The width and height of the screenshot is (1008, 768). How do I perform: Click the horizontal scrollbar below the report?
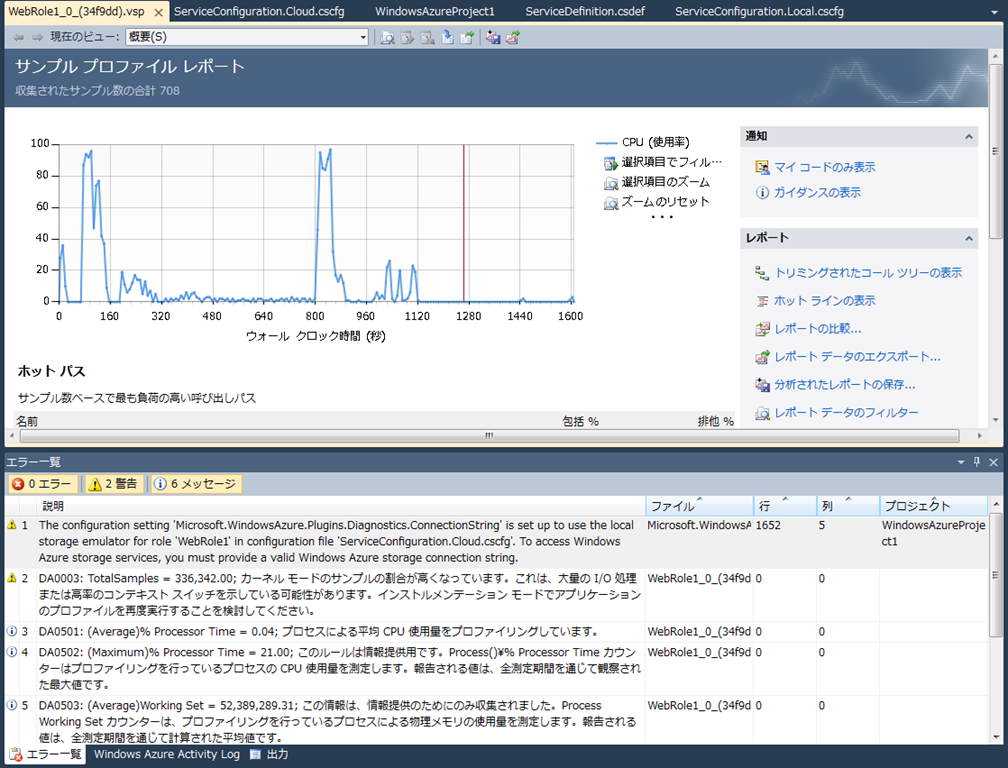pyautogui.click(x=488, y=436)
